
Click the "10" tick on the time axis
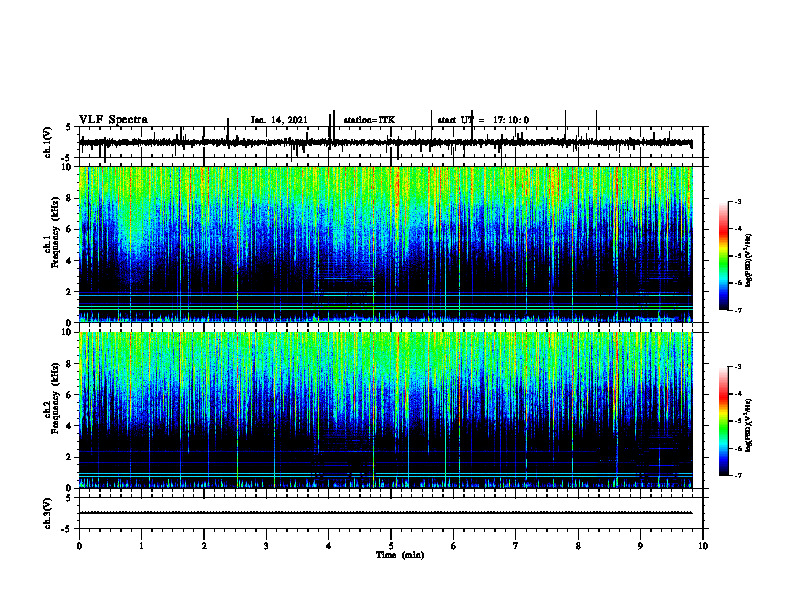tap(703, 546)
